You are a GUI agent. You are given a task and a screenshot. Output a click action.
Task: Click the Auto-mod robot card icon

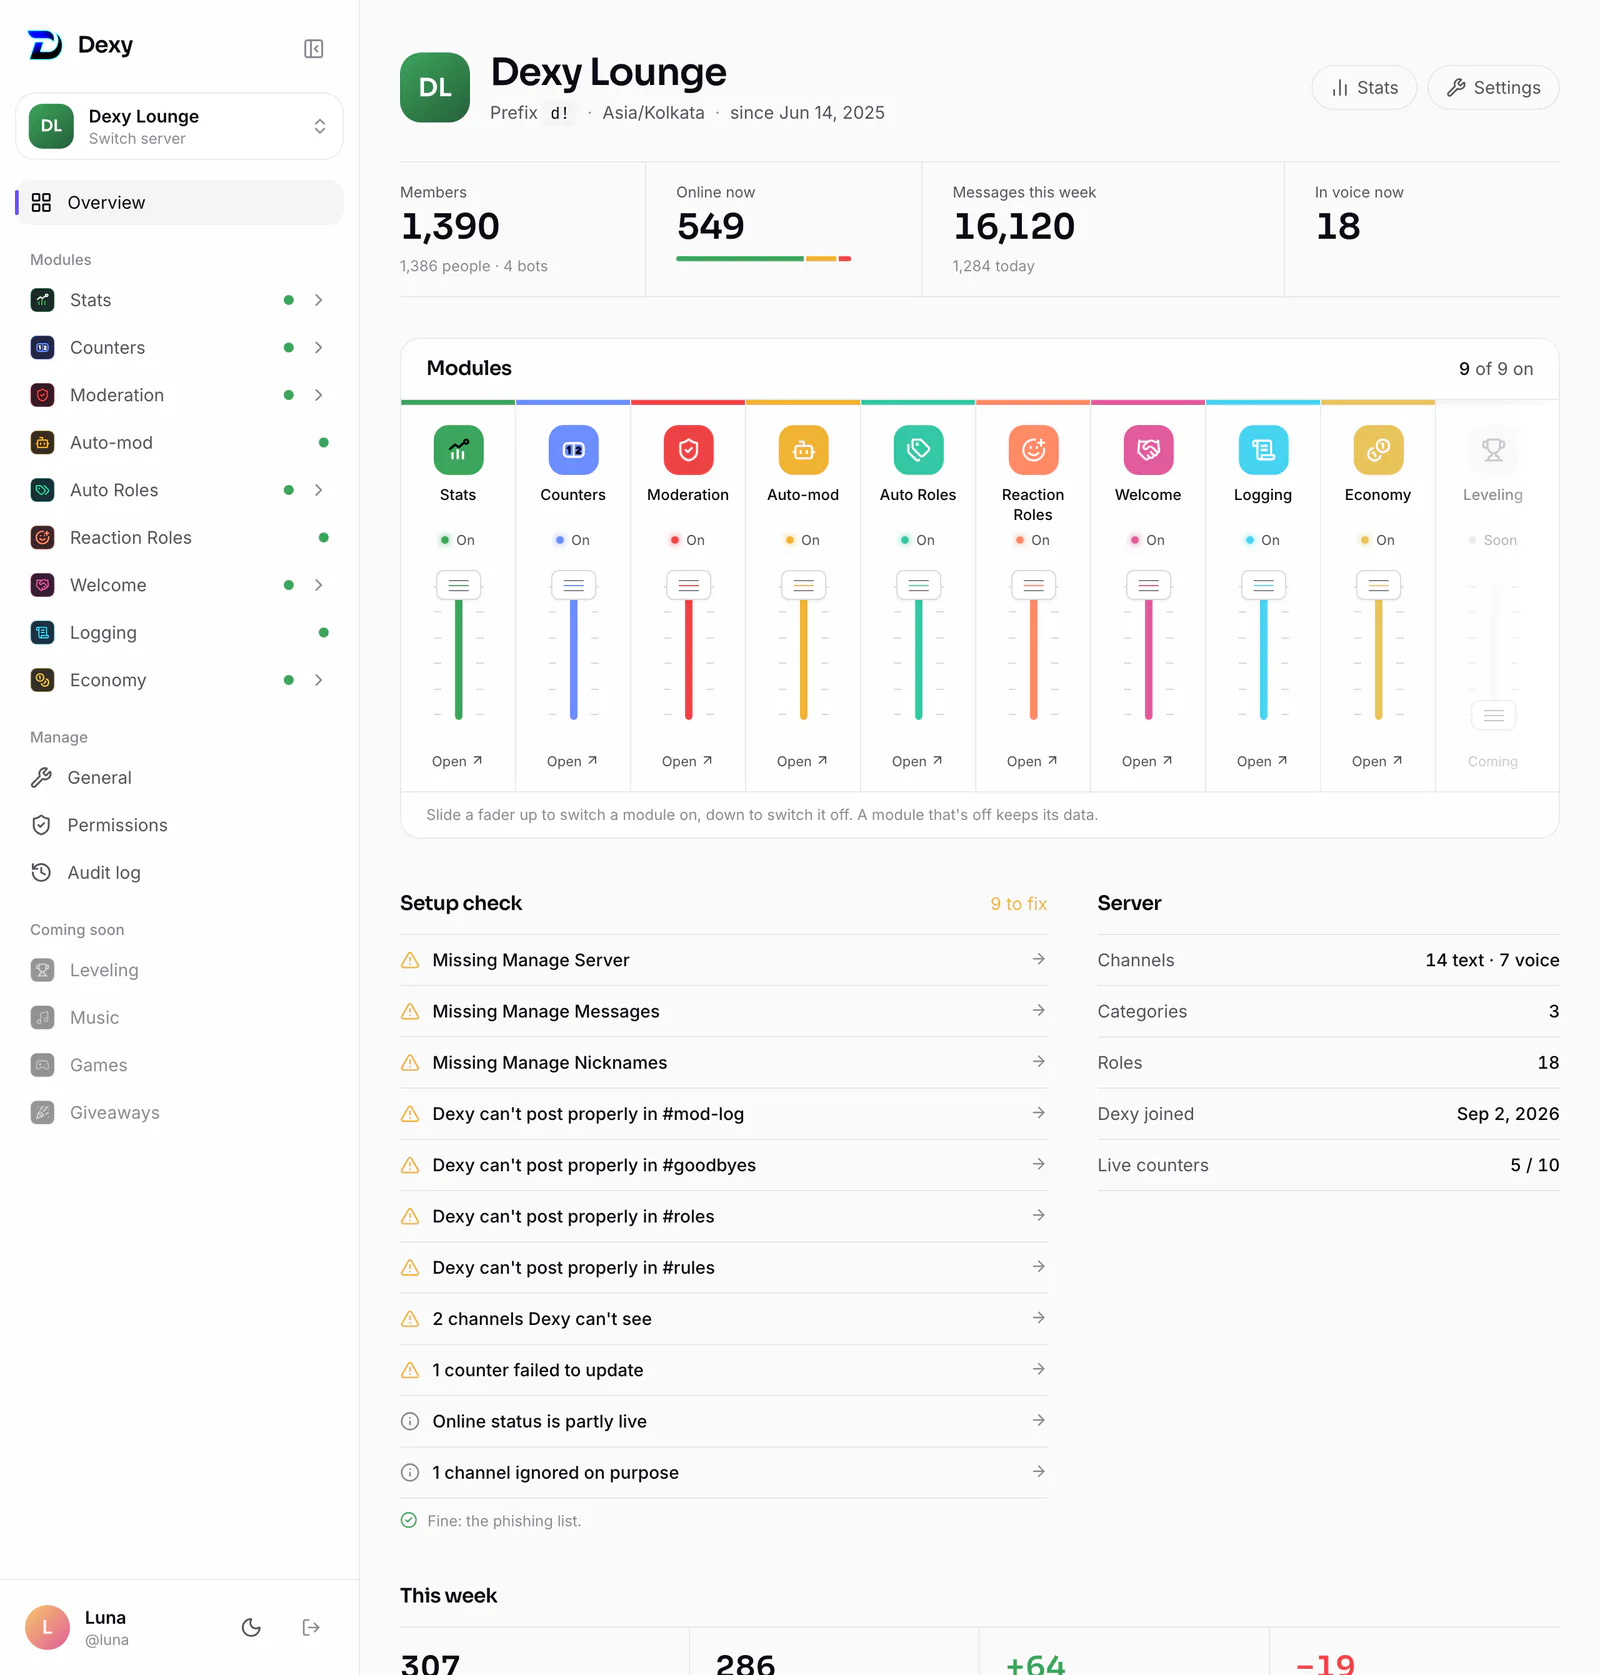coord(803,450)
